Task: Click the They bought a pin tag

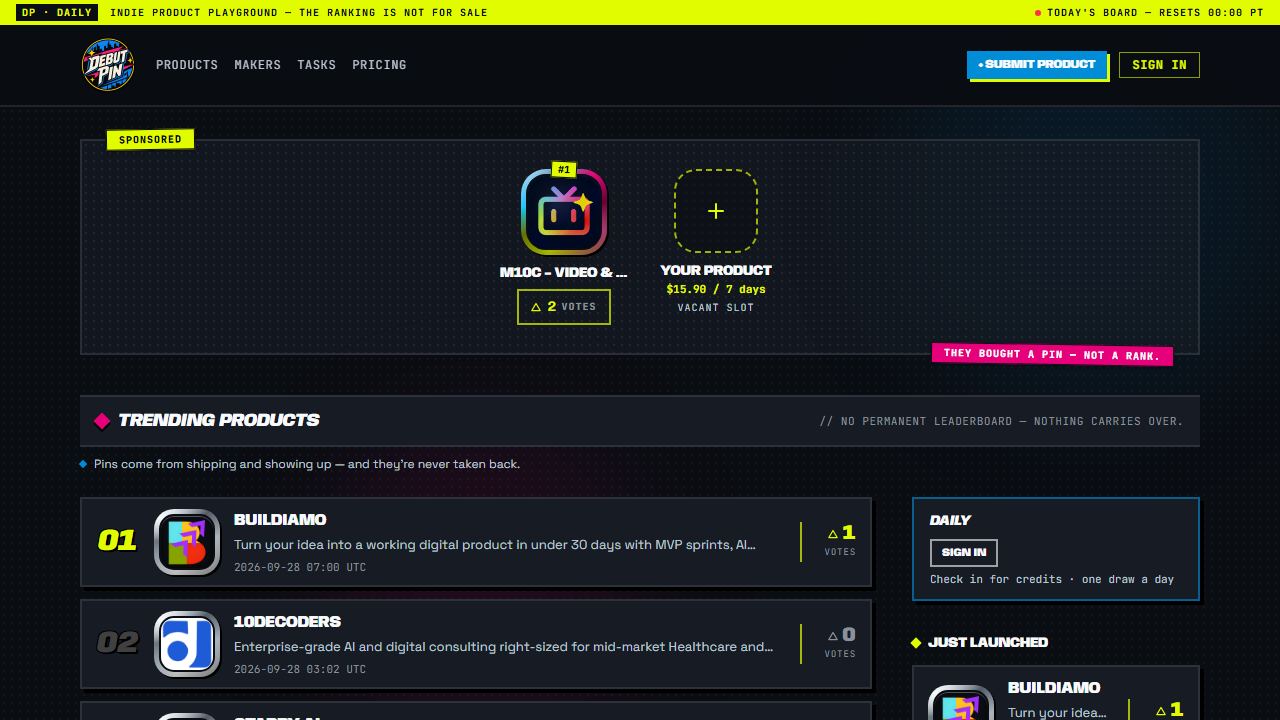Action: [x=1052, y=354]
